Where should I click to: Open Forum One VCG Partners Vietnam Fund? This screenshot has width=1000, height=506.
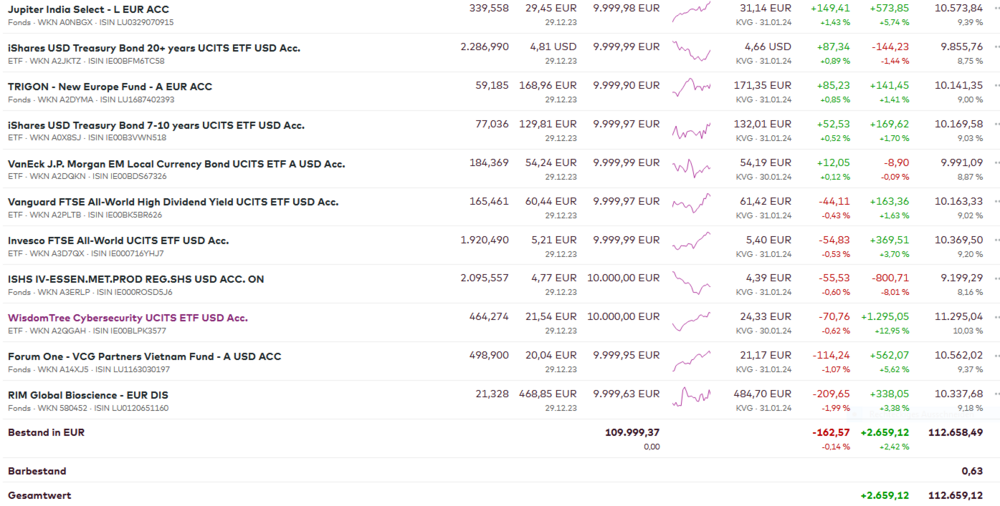pyautogui.click(x=145, y=356)
